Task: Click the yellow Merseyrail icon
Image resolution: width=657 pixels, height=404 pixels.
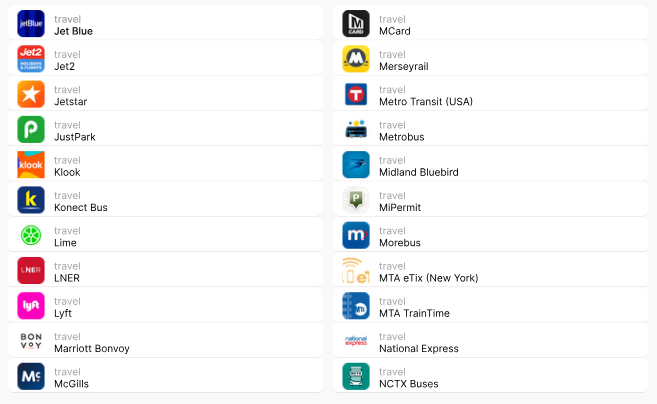Action: tap(356, 59)
